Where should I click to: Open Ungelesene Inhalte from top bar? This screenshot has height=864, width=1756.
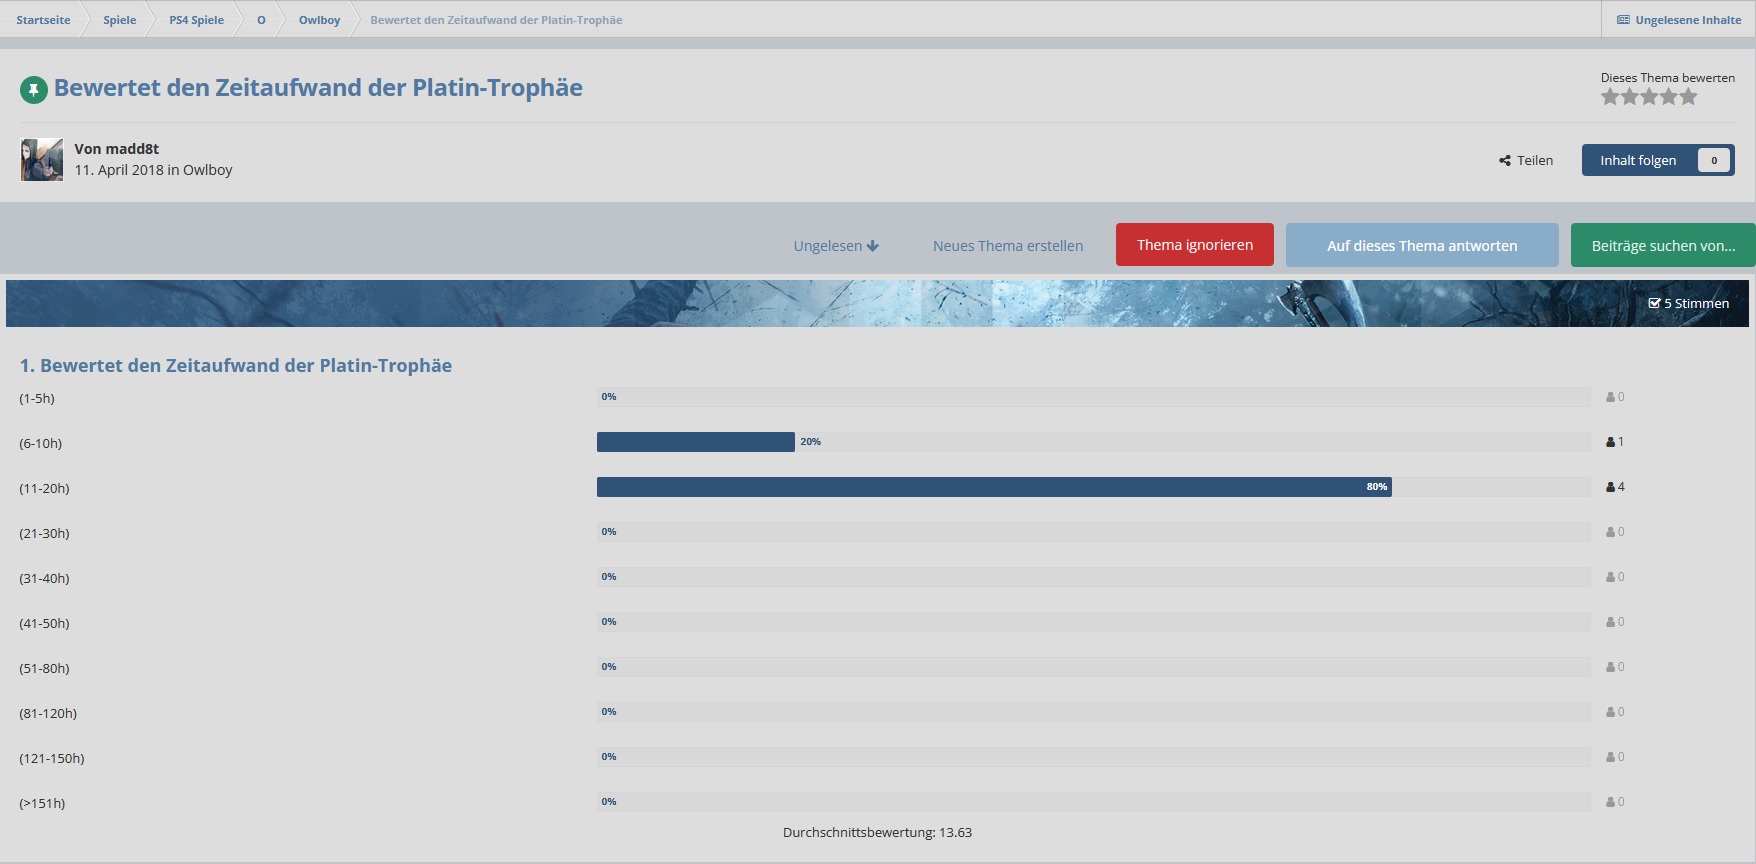[1679, 20]
